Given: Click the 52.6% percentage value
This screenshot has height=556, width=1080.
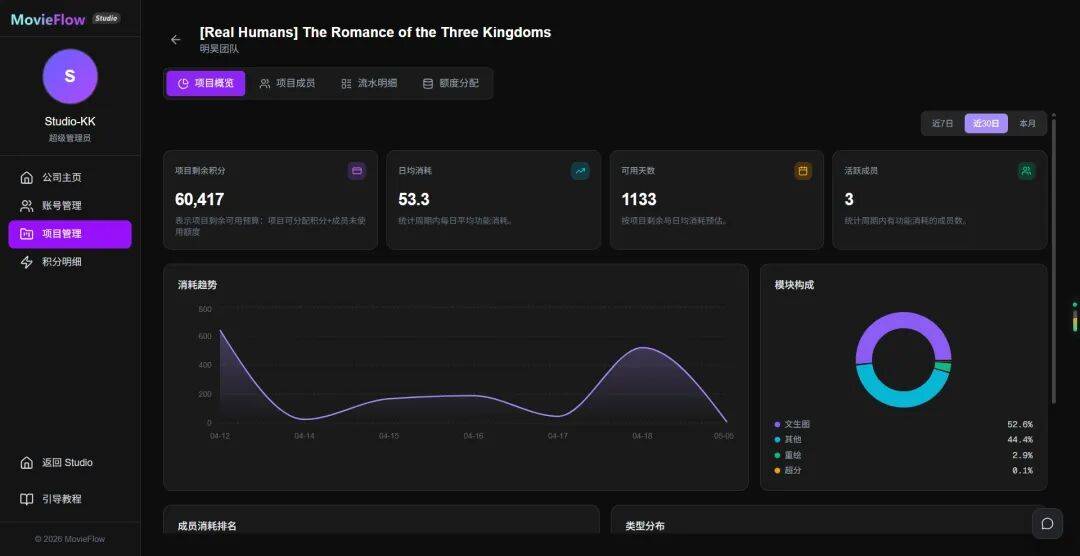Looking at the screenshot, I should [1020, 424].
